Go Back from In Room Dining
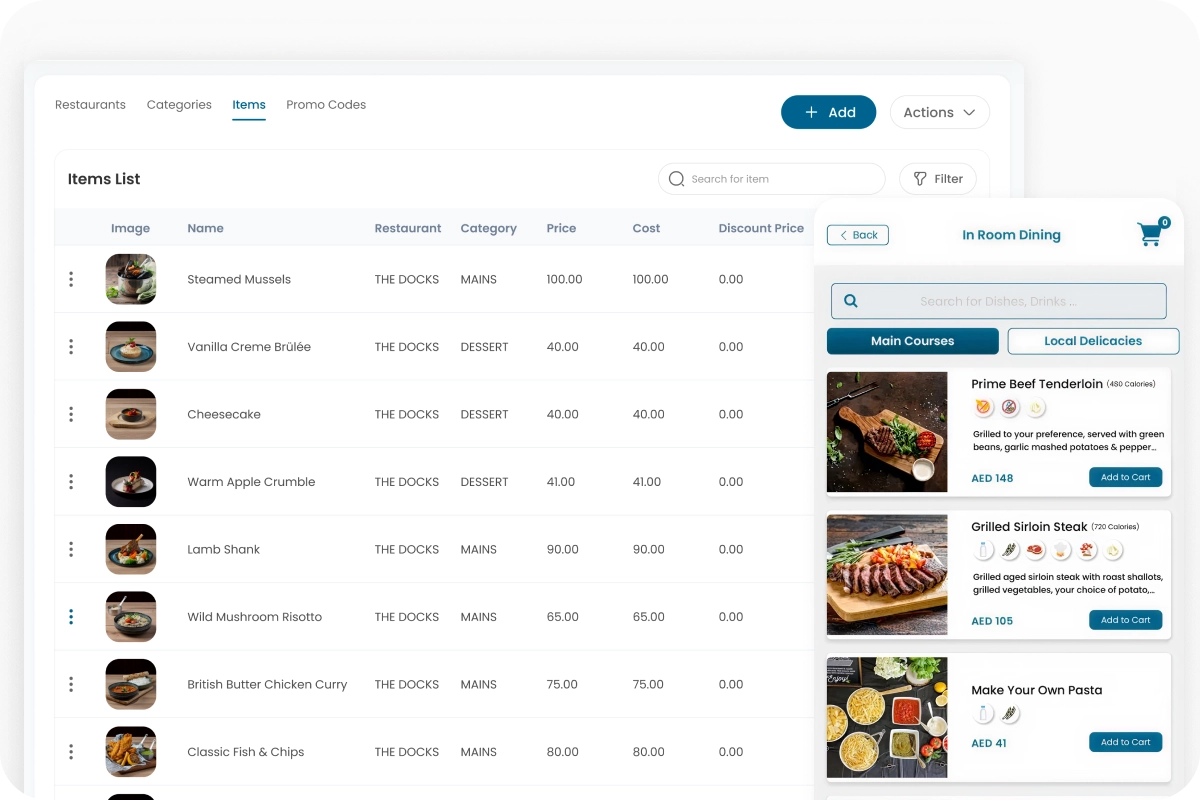The width and height of the screenshot is (1200, 800). coord(858,235)
